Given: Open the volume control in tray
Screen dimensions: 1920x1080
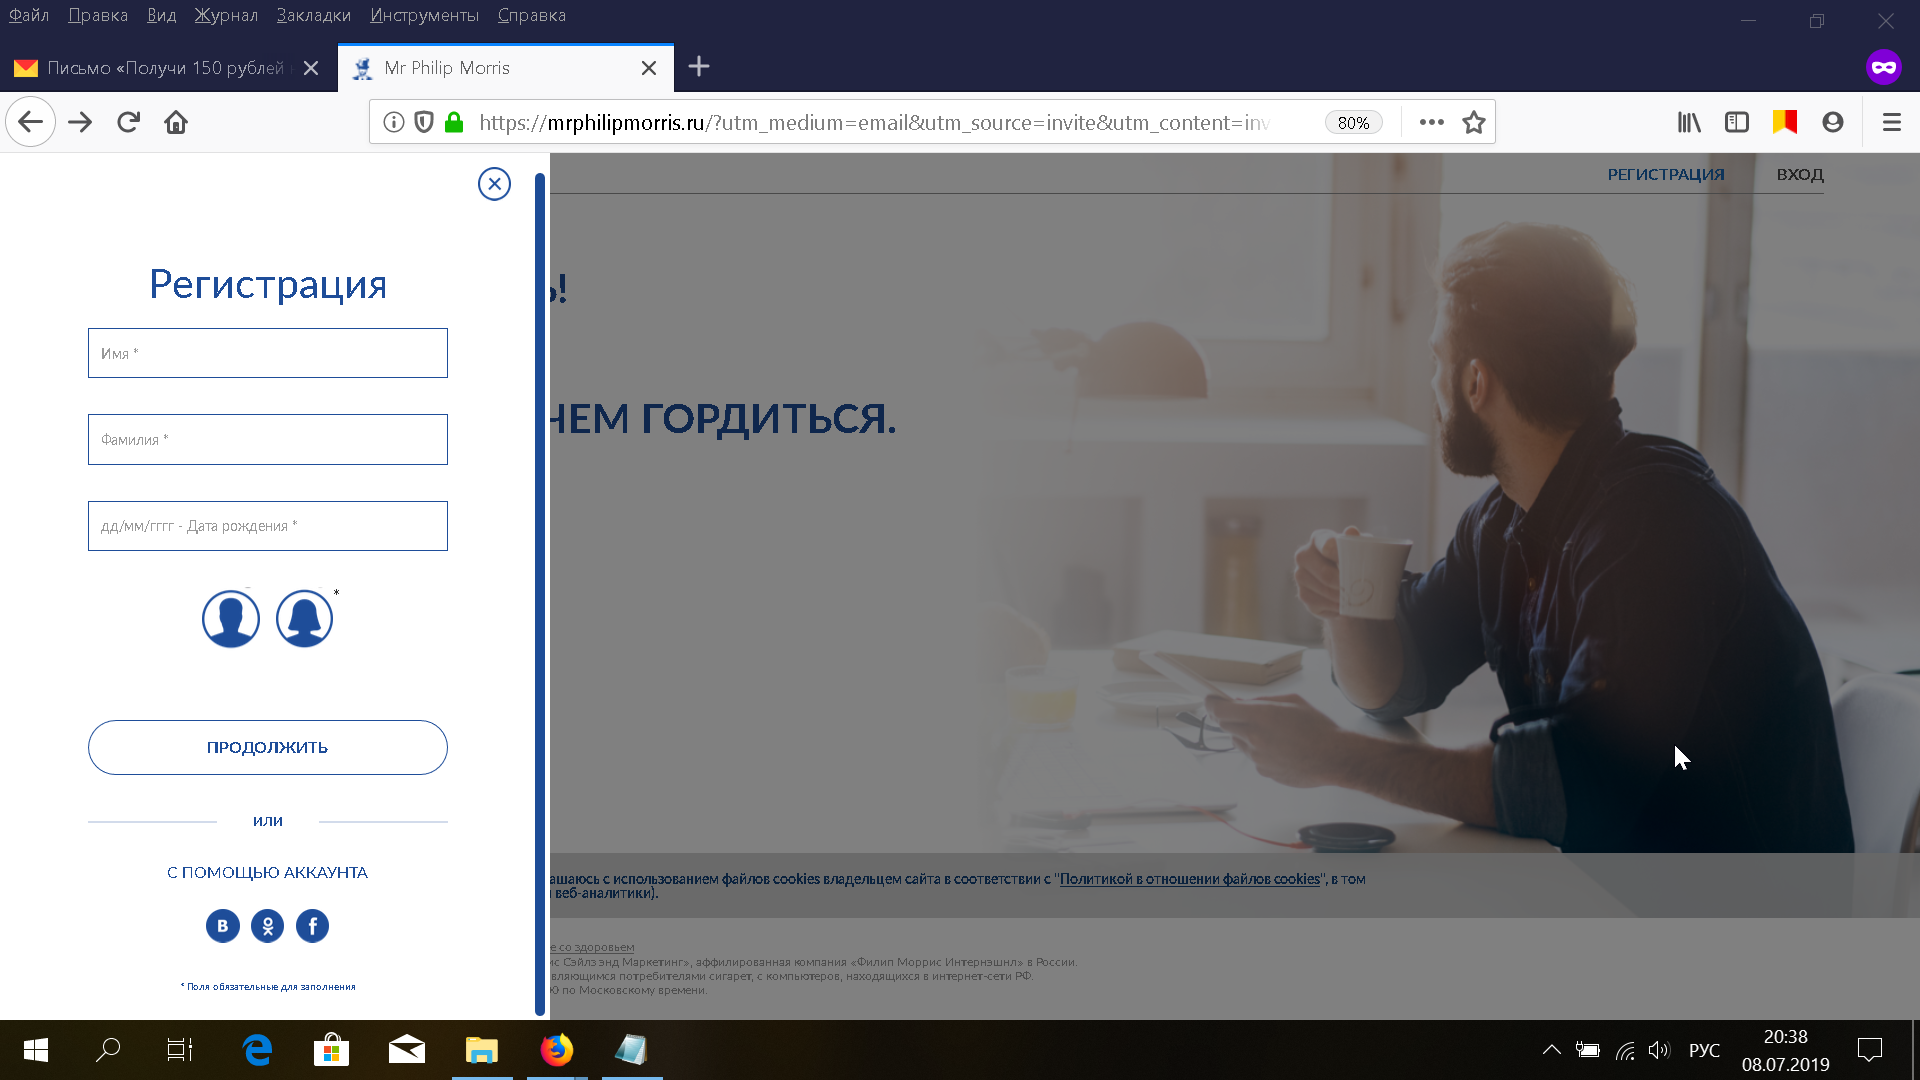Looking at the screenshot, I should [x=1659, y=1050].
